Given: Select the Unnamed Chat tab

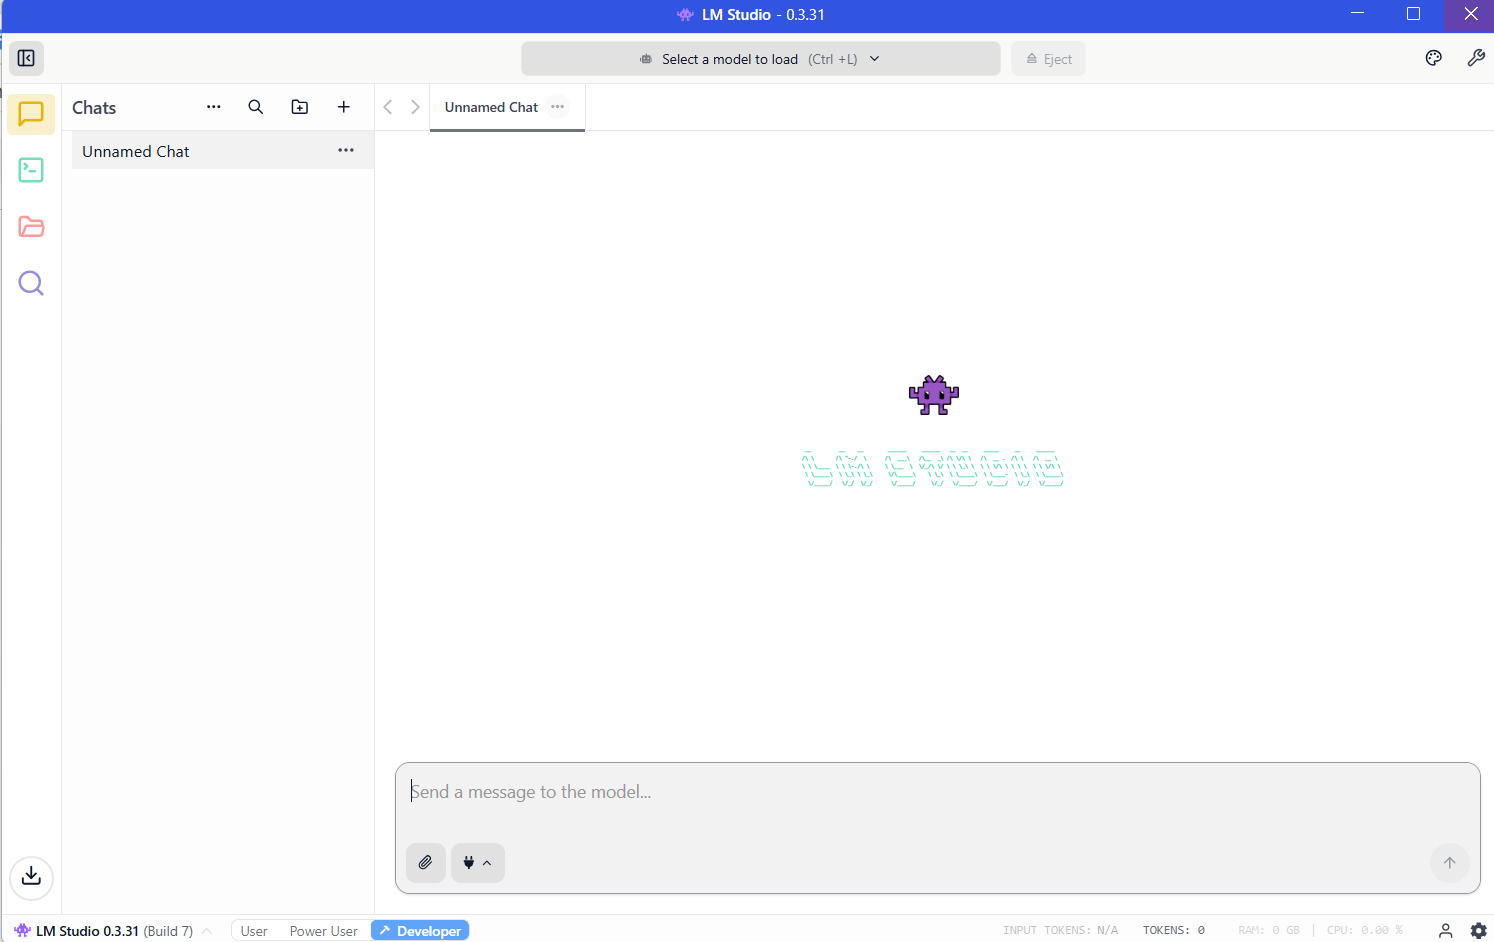Looking at the screenshot, I should (x=491, y=107).
